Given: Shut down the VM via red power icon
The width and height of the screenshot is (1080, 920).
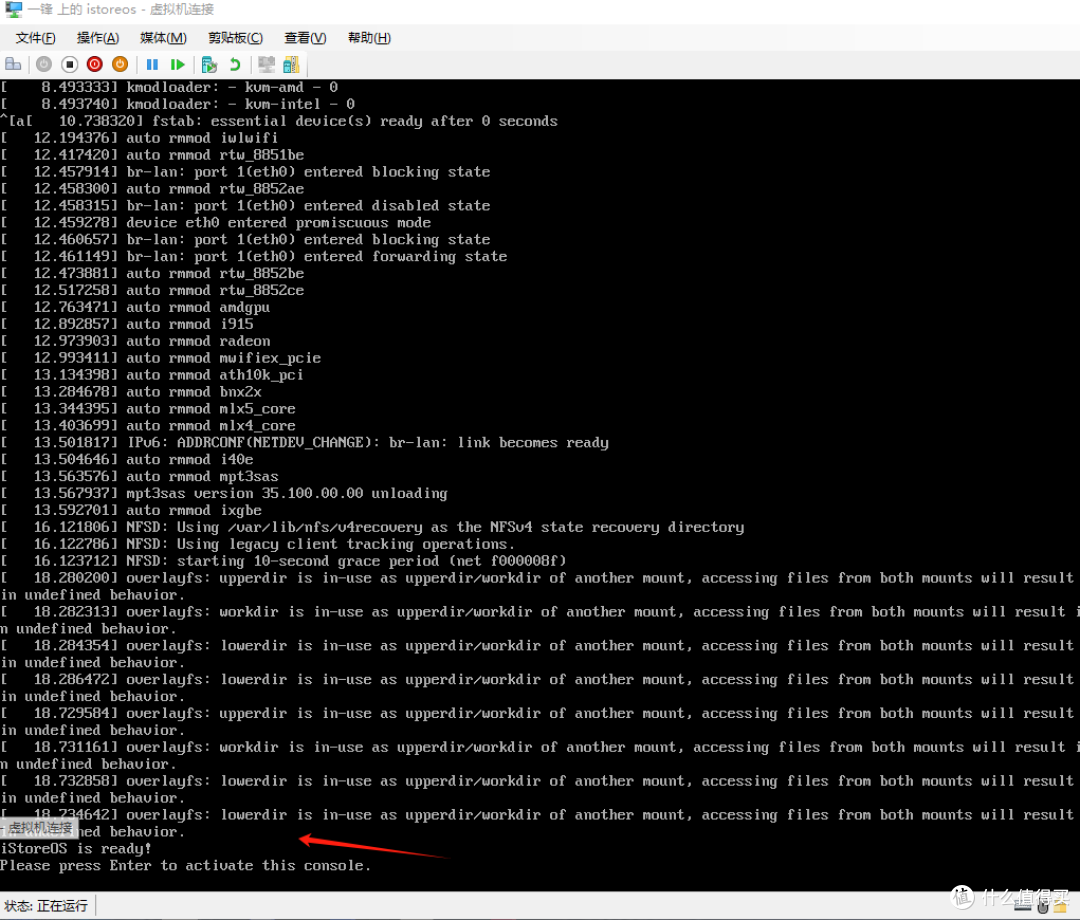Looking at the screenshot, I should coord(95,65).
